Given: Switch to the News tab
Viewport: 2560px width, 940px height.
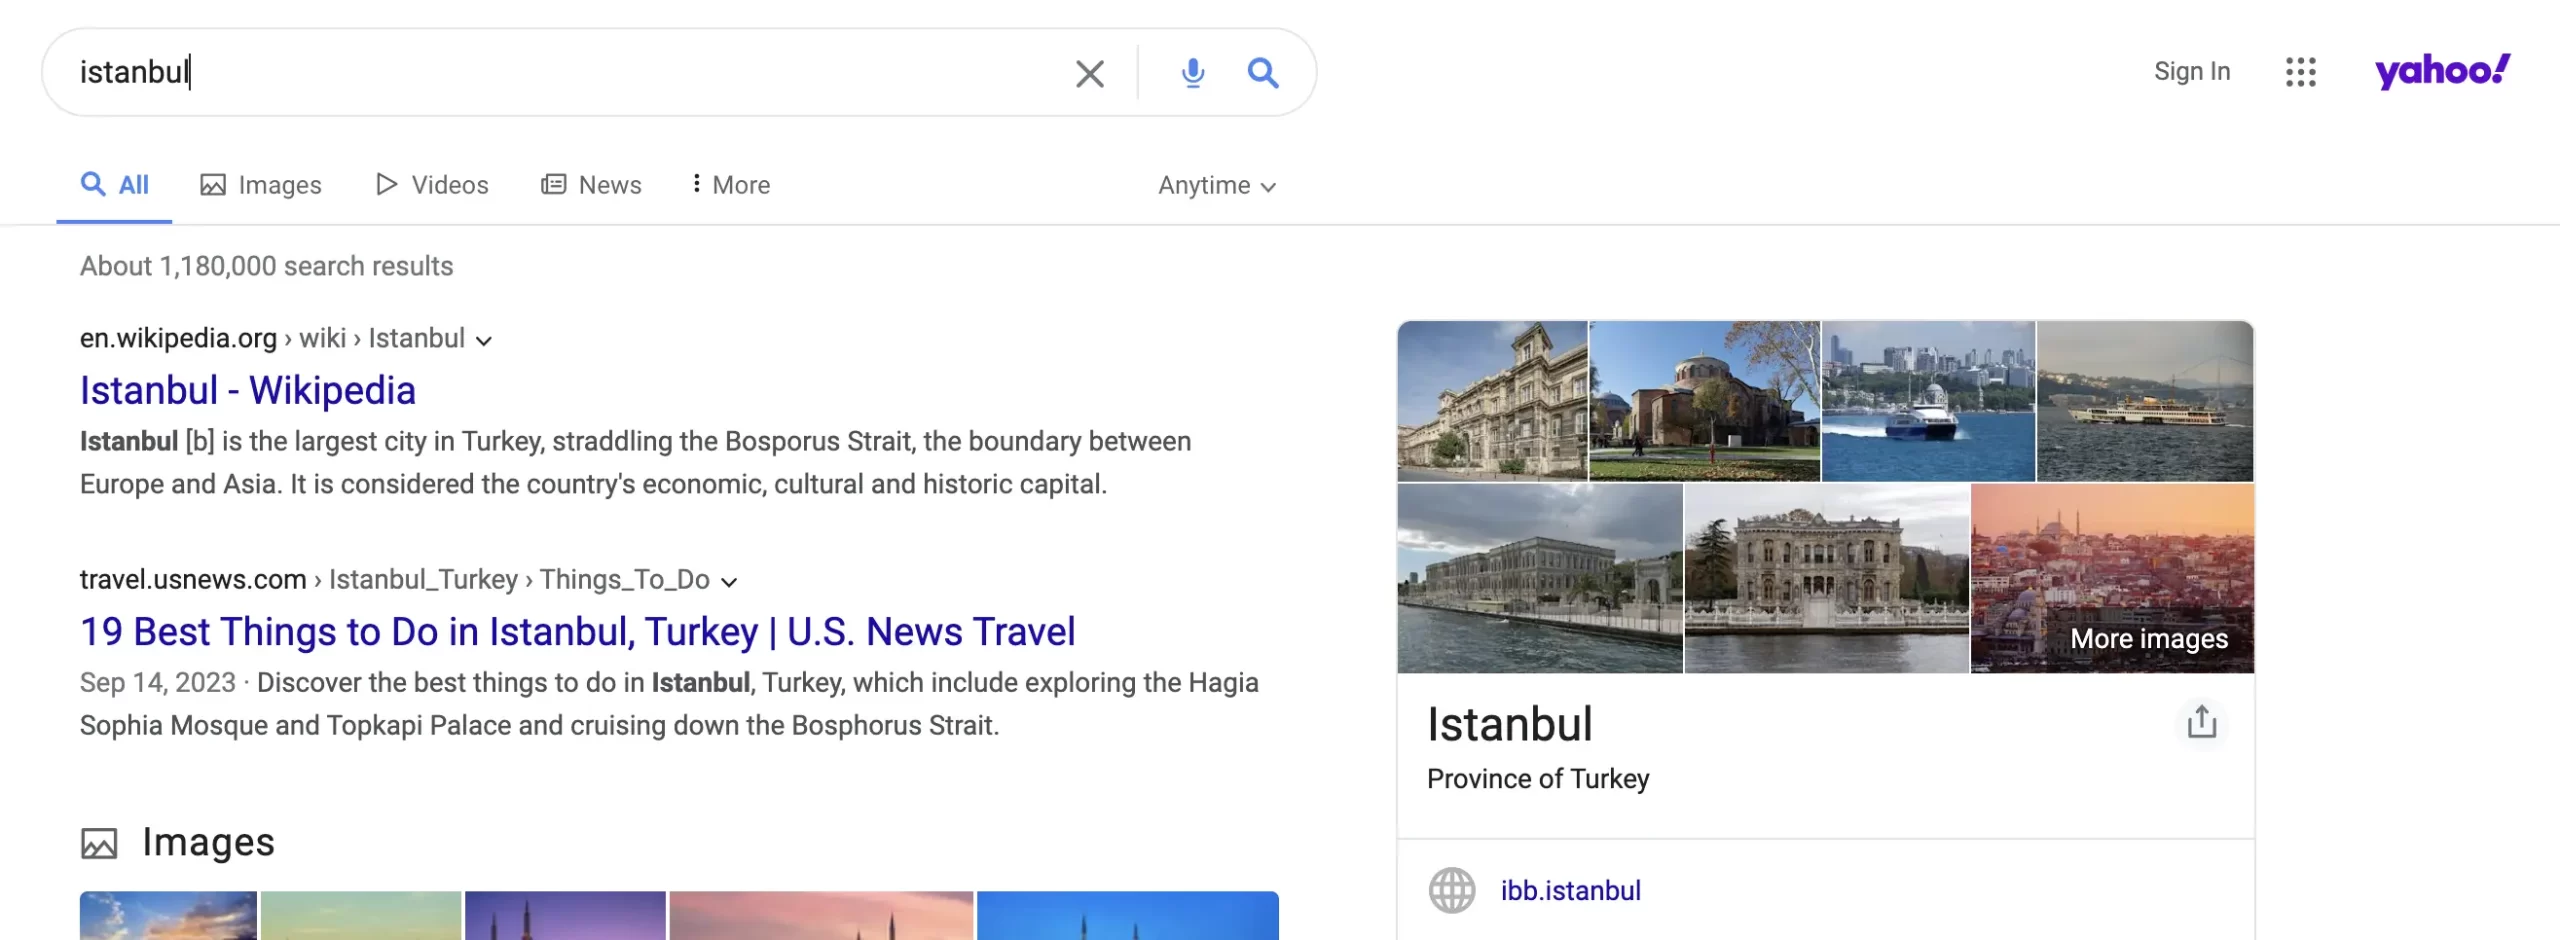Looking at the screenshot, I should (x=591, y=185).
